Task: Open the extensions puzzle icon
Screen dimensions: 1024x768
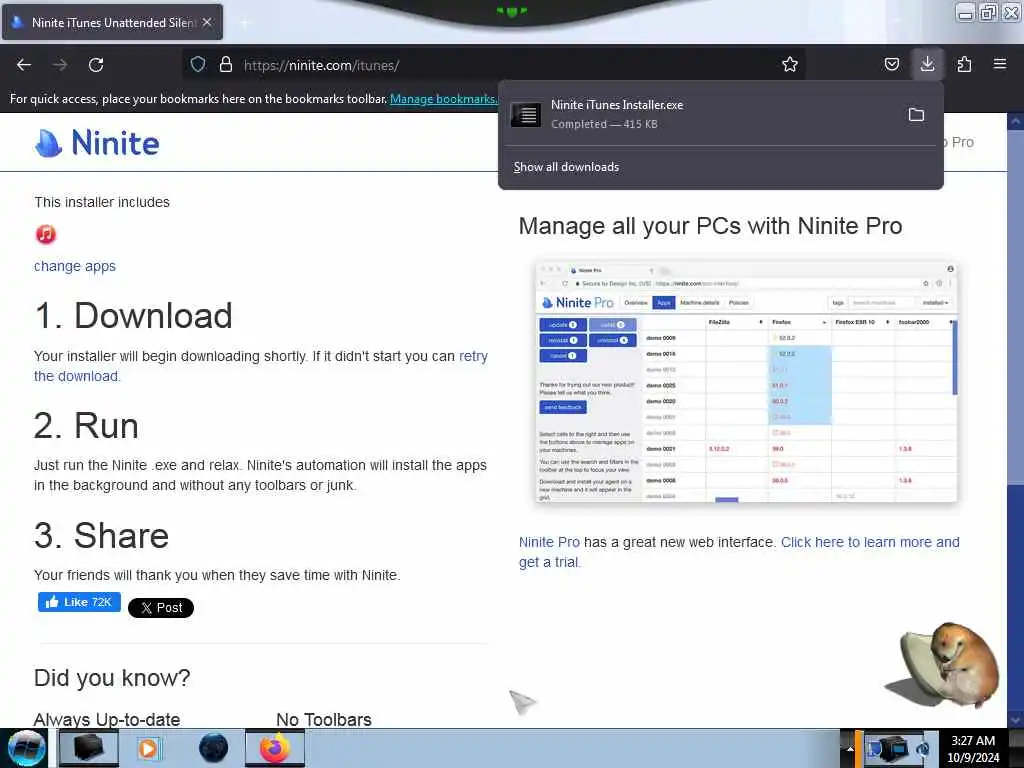Action: click(x=964, y=64)
